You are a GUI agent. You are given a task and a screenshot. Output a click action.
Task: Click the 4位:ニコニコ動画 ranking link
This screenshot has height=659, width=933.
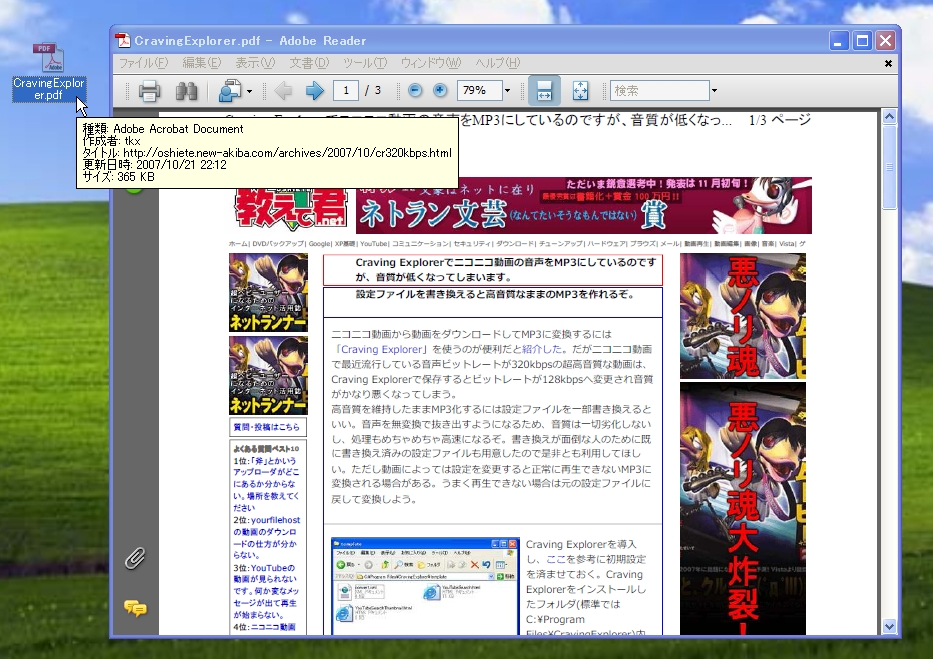264,627
